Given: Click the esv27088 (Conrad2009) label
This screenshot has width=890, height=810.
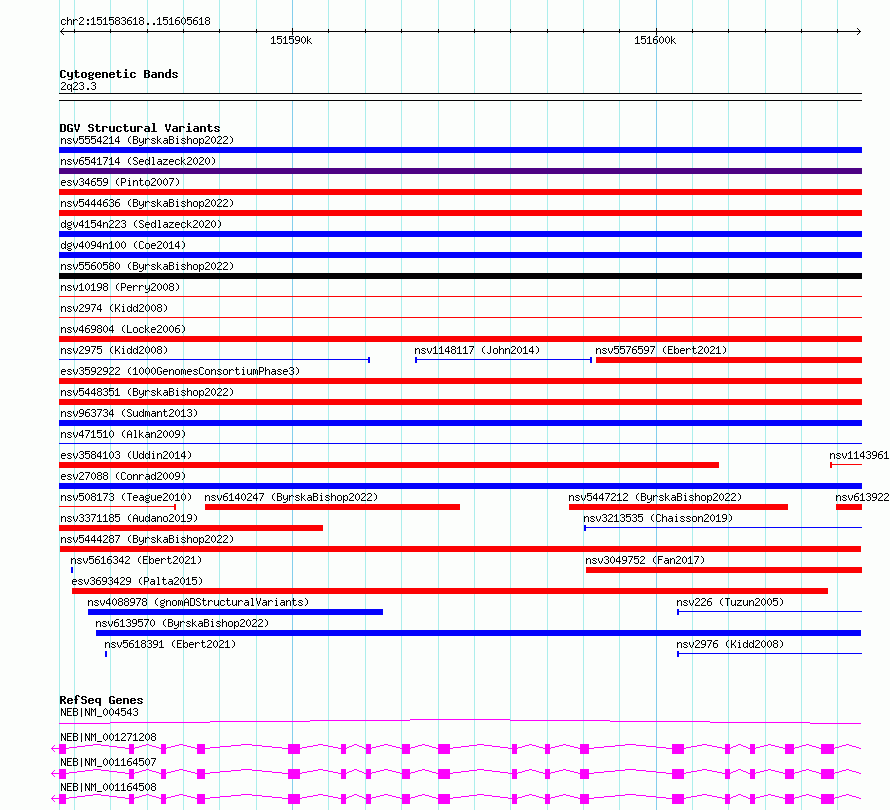Looking at the screenshot, I should pos(123,476).
